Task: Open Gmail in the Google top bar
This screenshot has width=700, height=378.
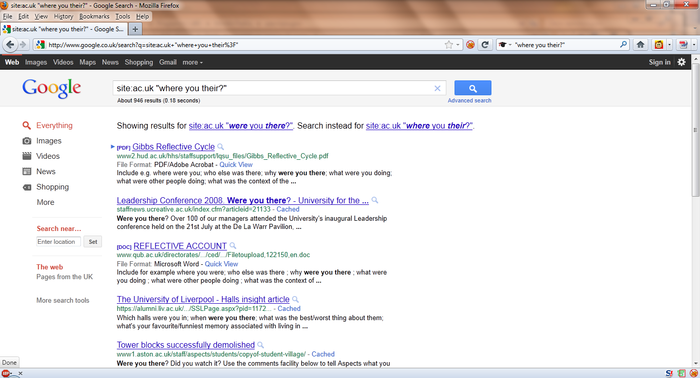Action: tap(168, 62)
